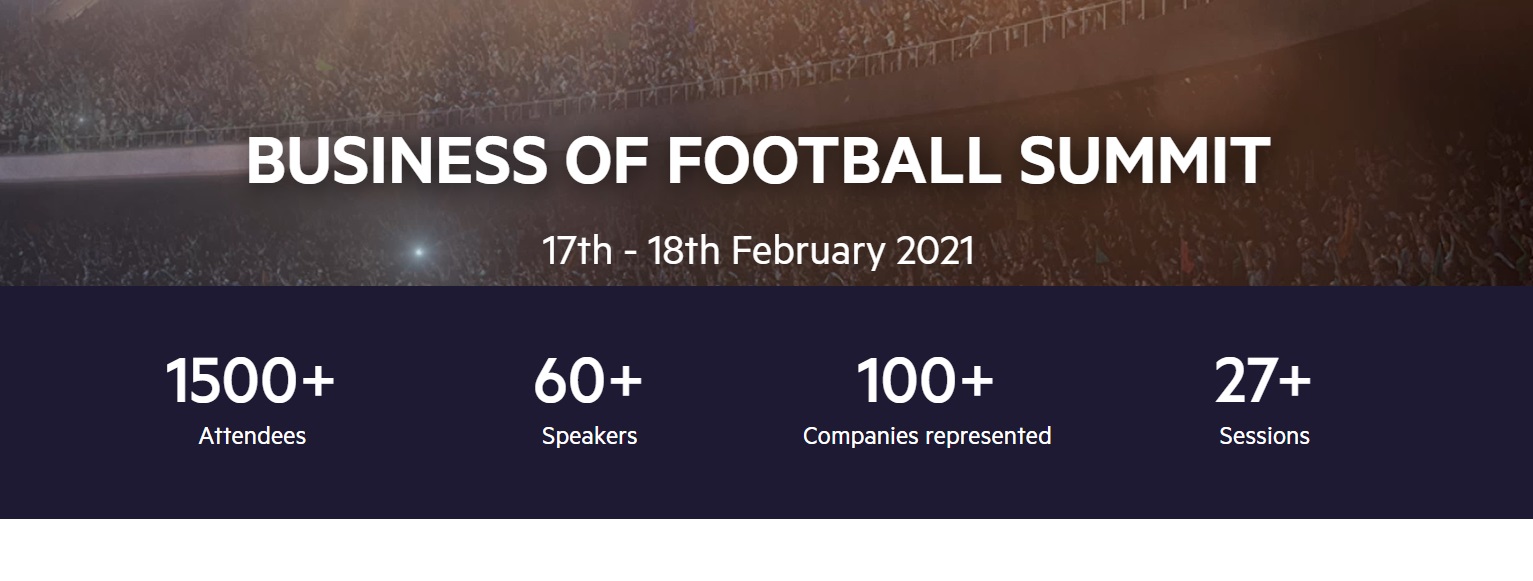Click the "27+" sessions figure
The height and width of the screenshot is (581, 1533).
(1263, 381)
